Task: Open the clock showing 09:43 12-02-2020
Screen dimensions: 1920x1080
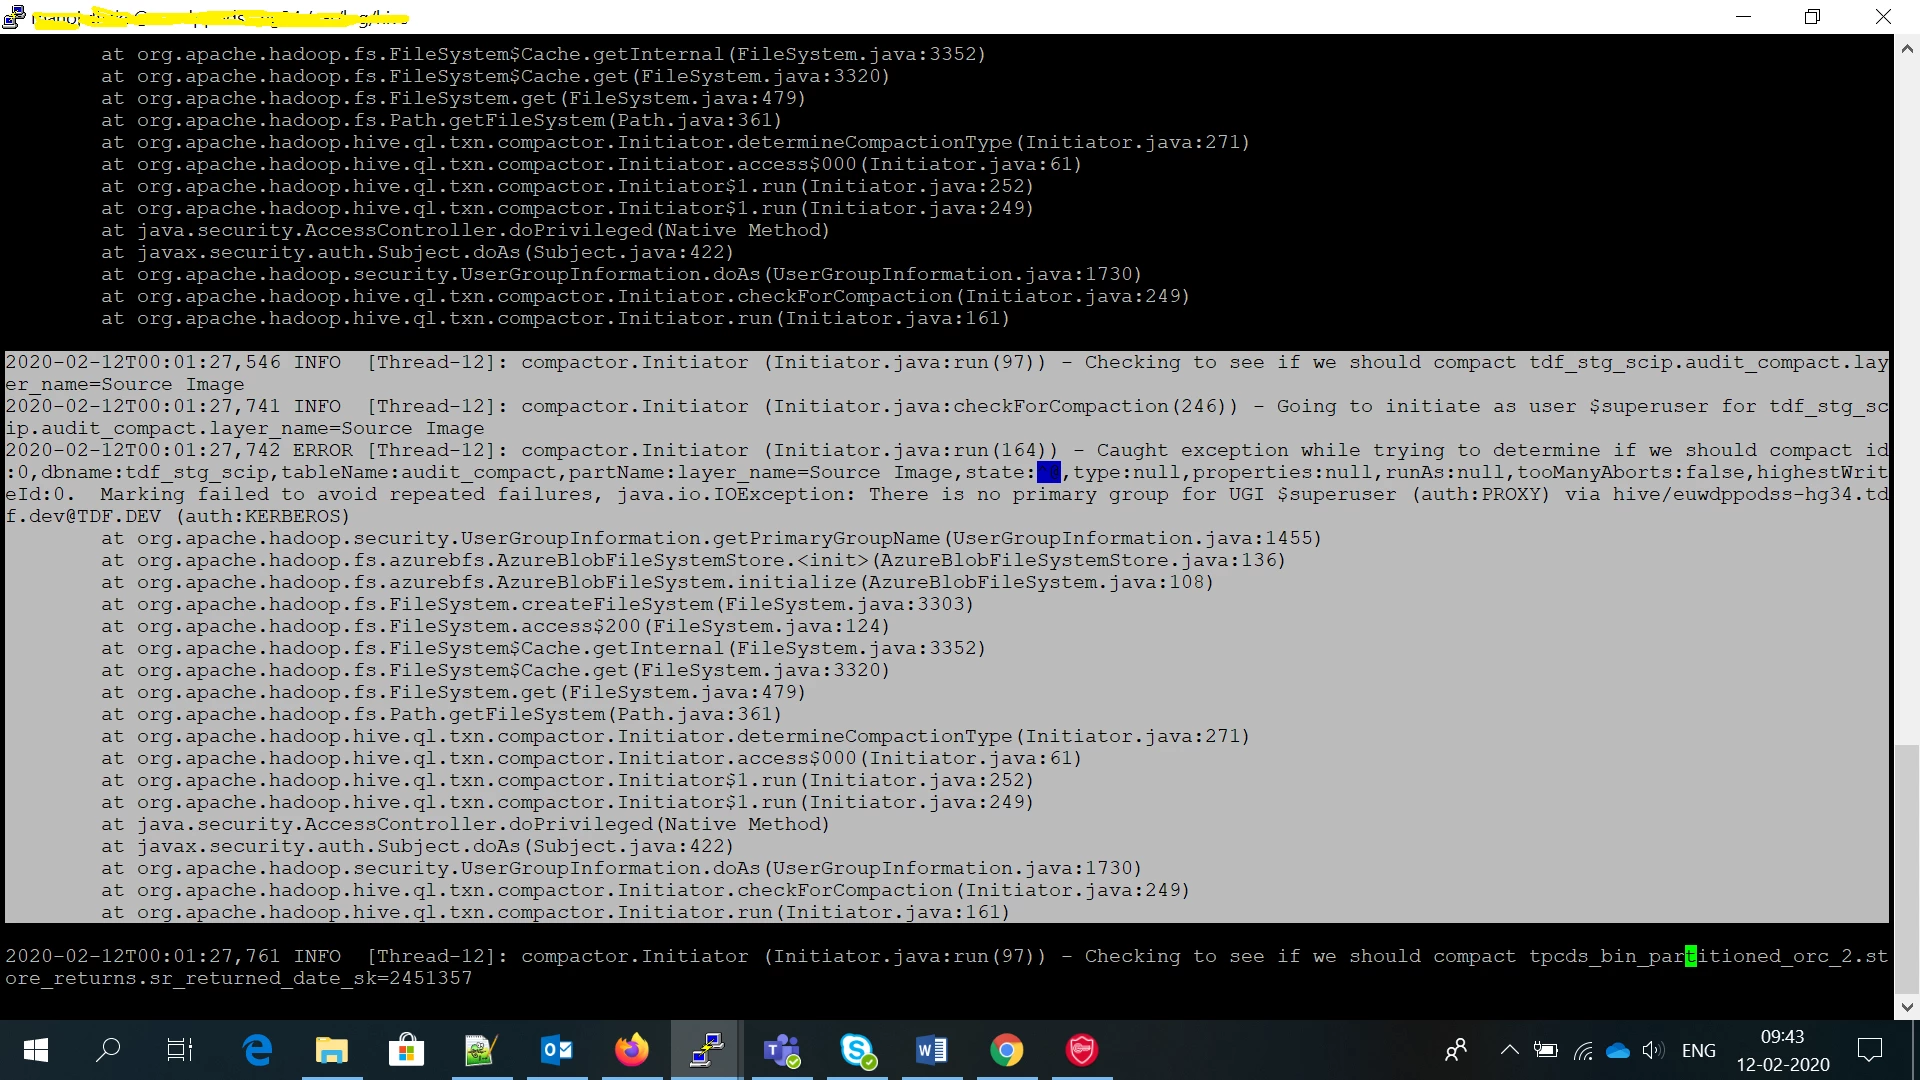Action: (1783, 1050)
